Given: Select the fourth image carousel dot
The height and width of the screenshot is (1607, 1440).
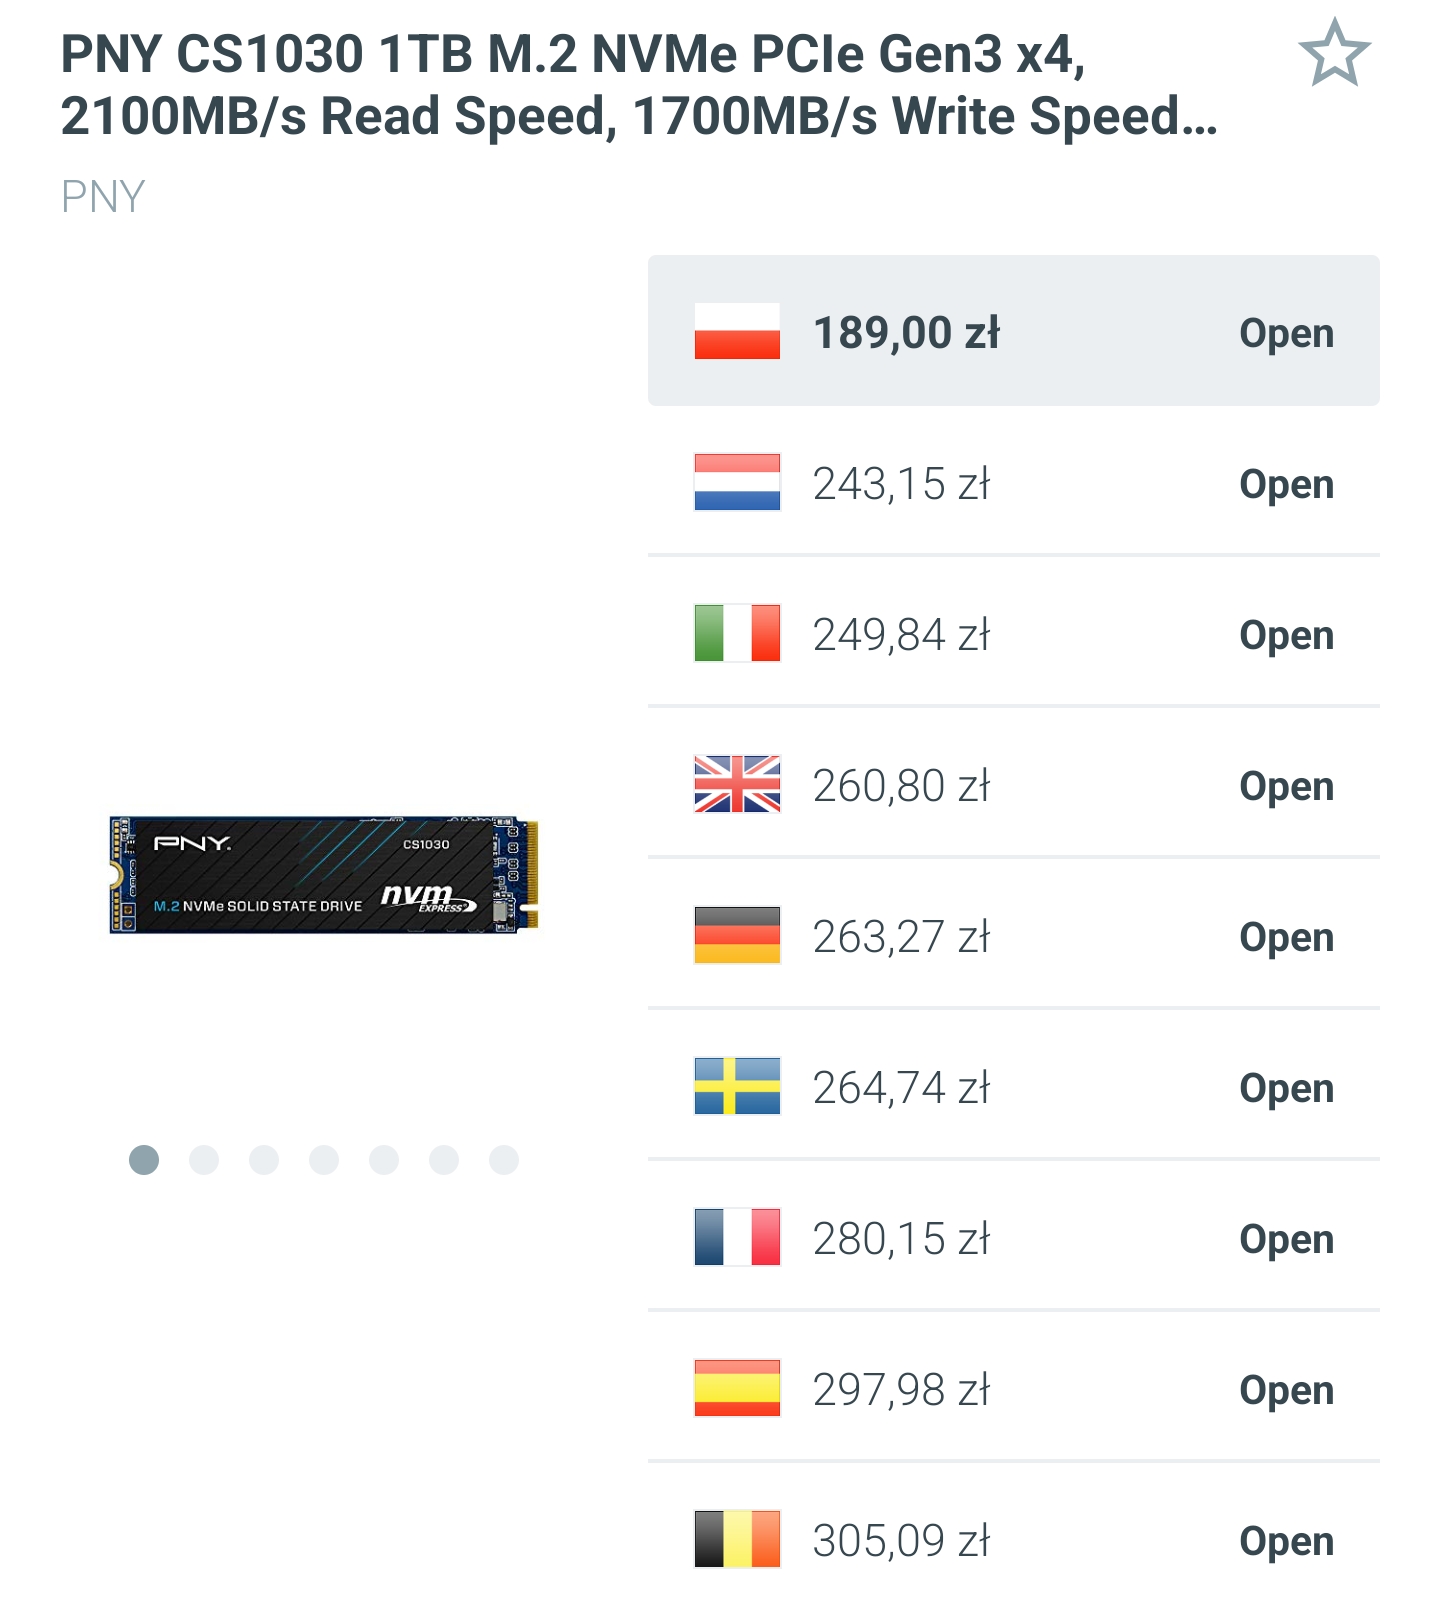Looking at the screenshot, I should click(324, 1160).
